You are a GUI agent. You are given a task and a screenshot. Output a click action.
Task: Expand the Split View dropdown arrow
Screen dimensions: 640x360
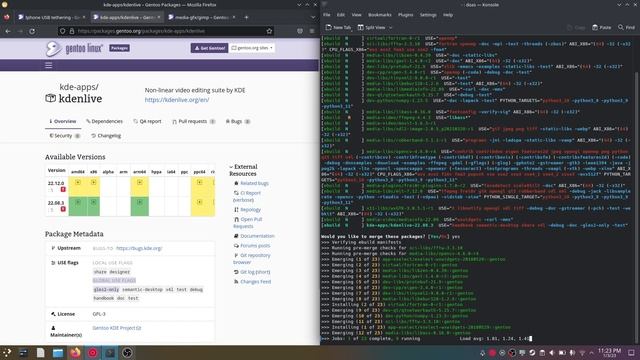coord(391,27)
